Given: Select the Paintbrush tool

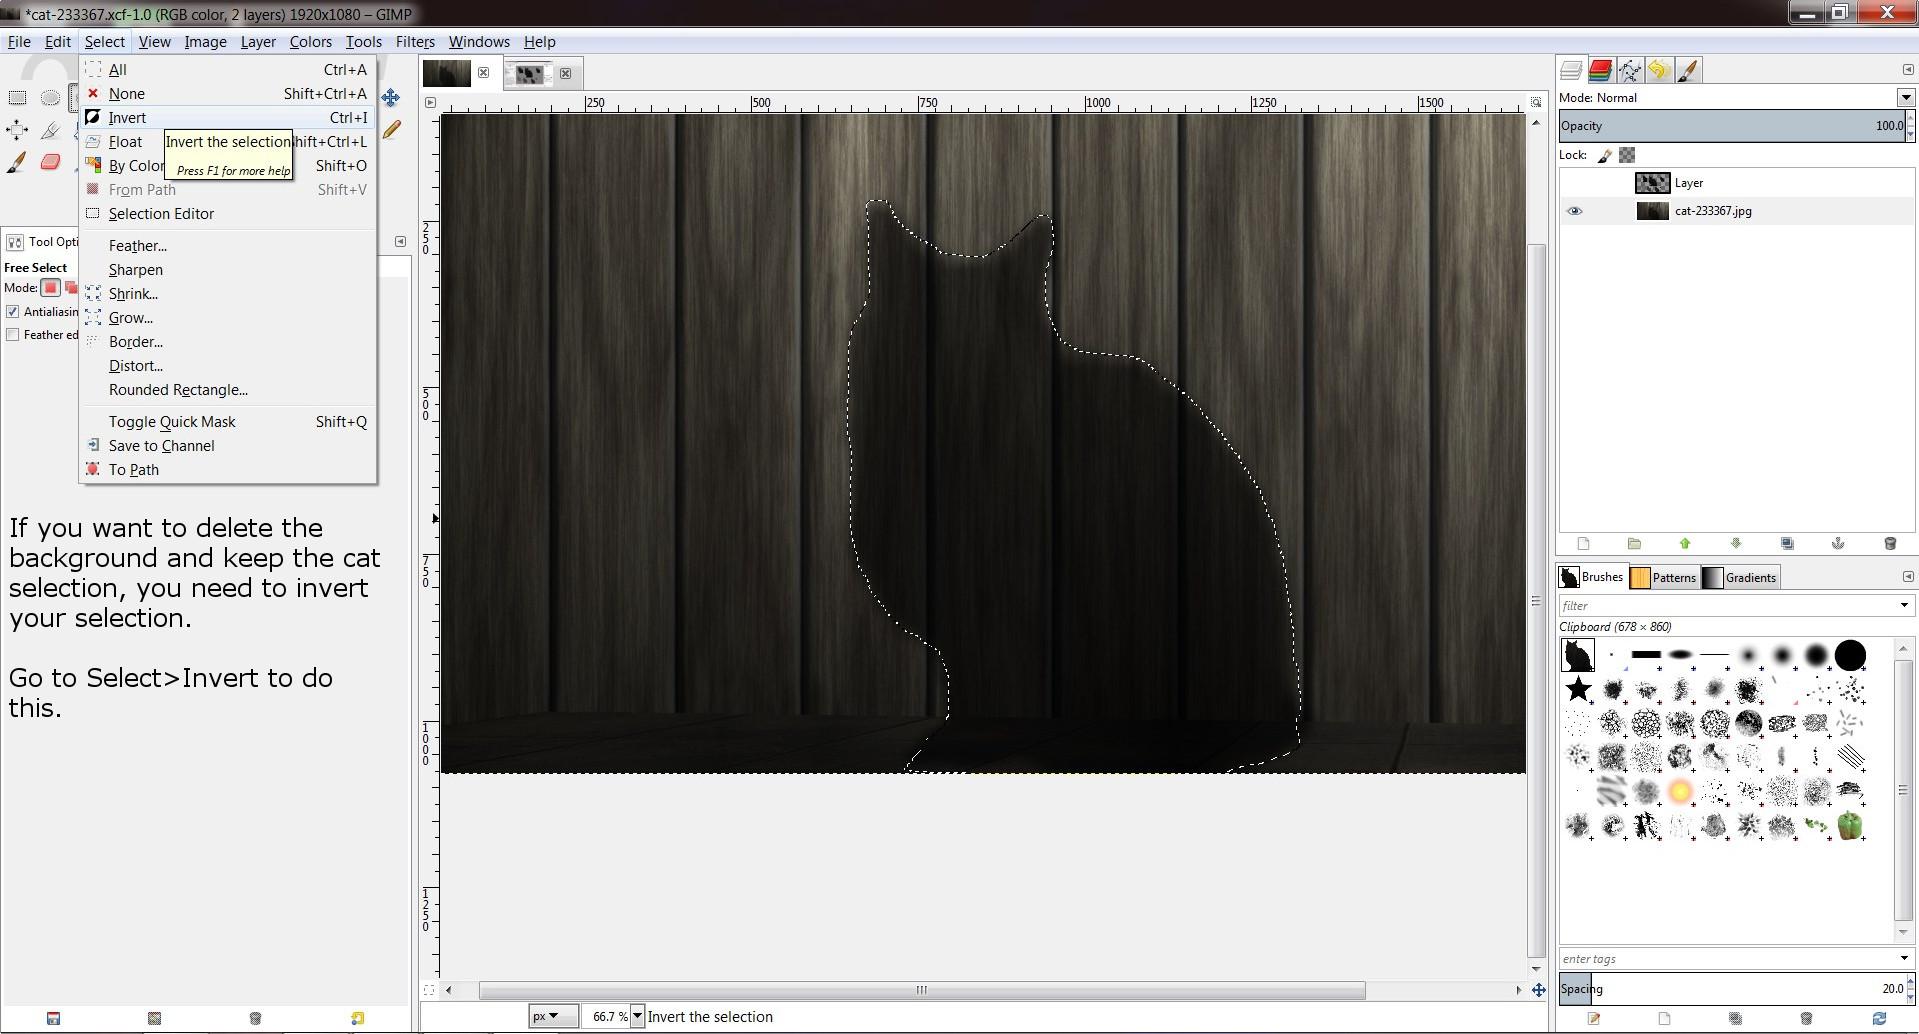Looking at the screenshot, I should click(17, 162).
